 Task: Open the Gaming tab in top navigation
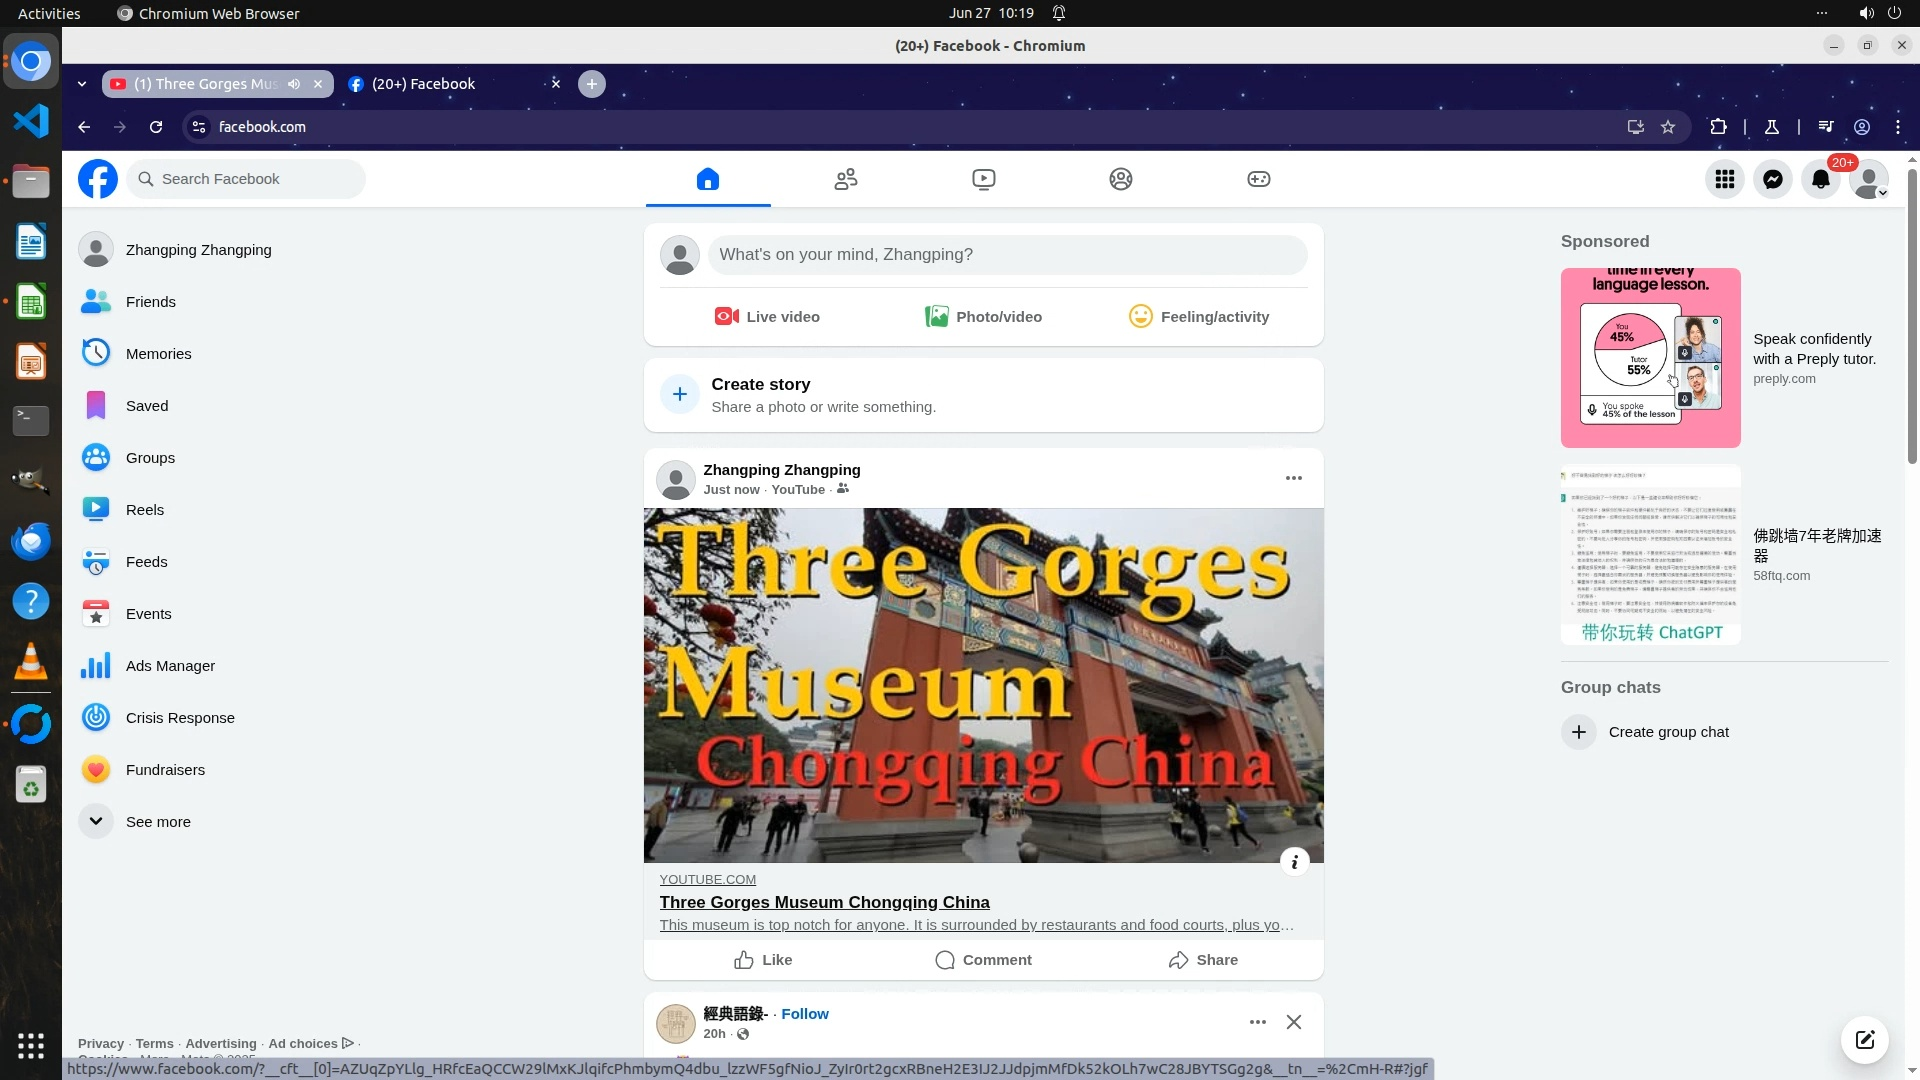(1258, 179)
